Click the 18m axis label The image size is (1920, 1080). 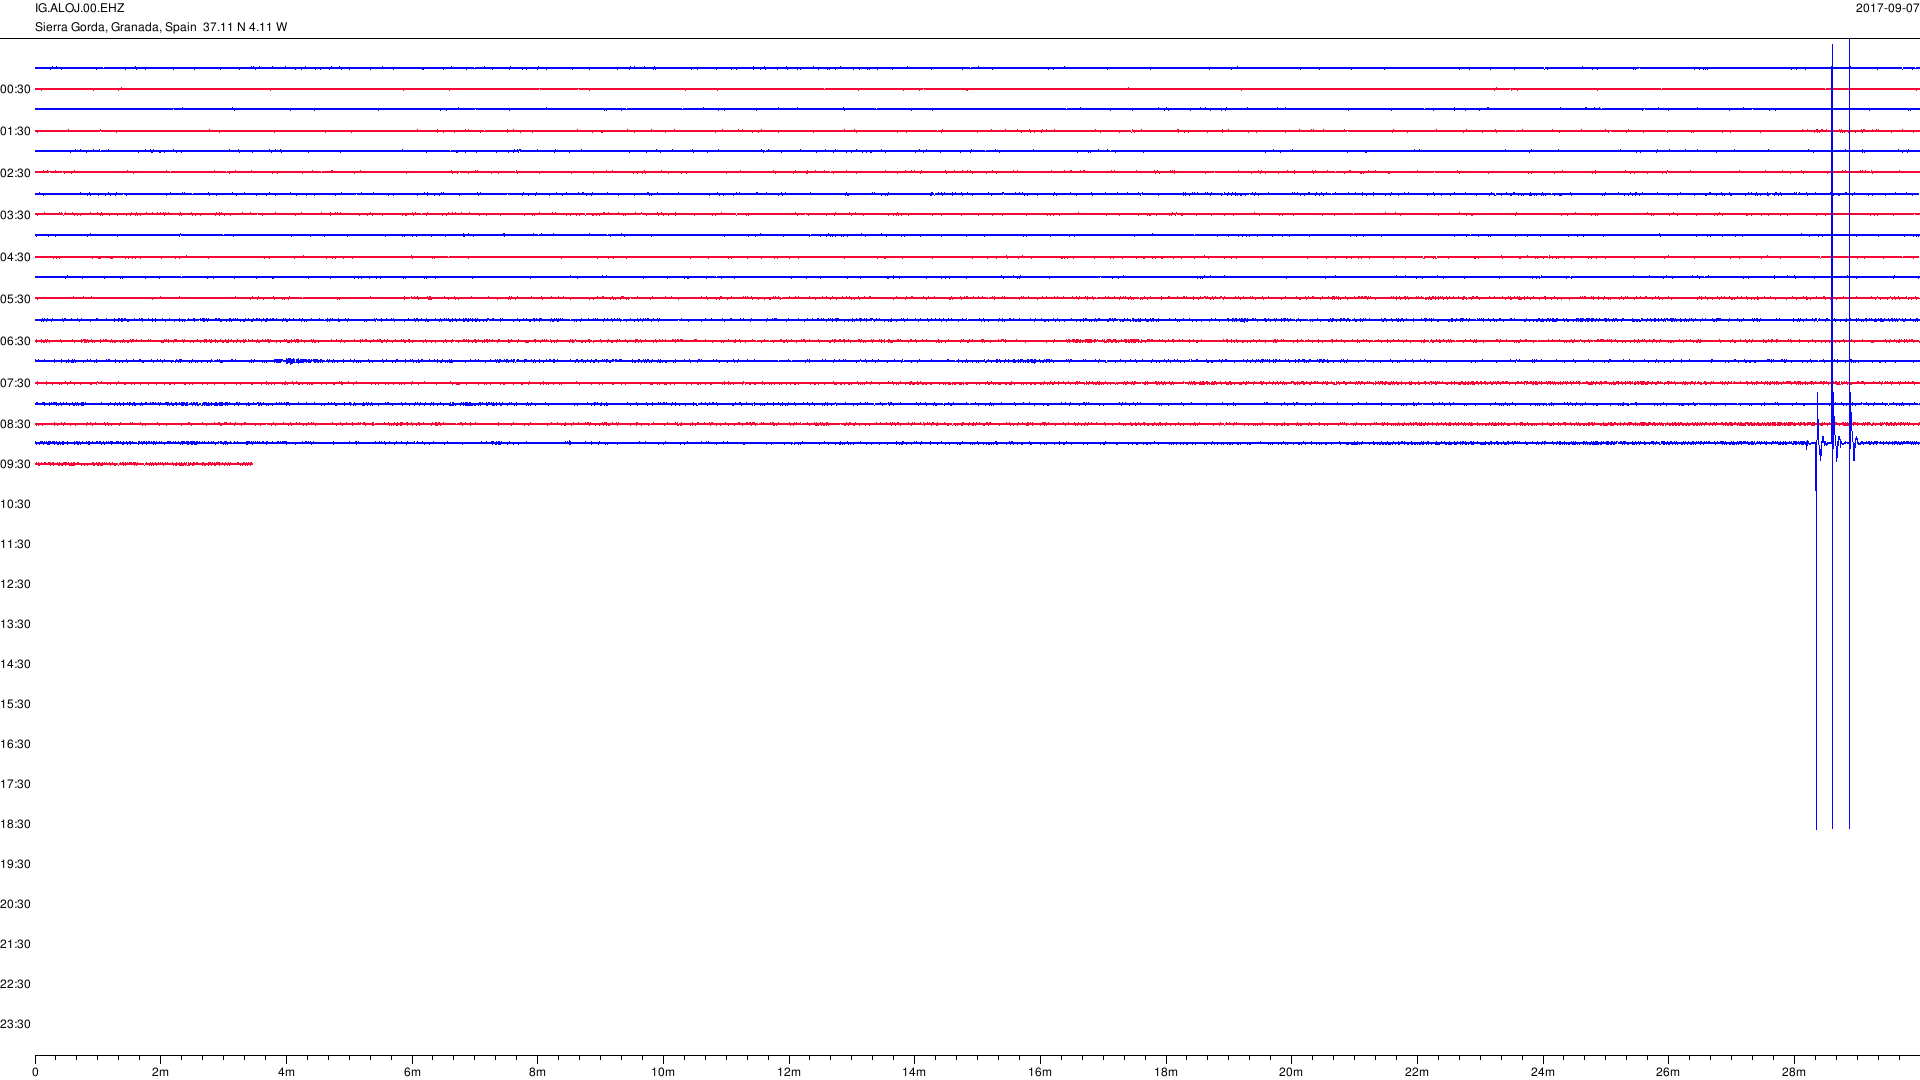pos(1166,1072)
